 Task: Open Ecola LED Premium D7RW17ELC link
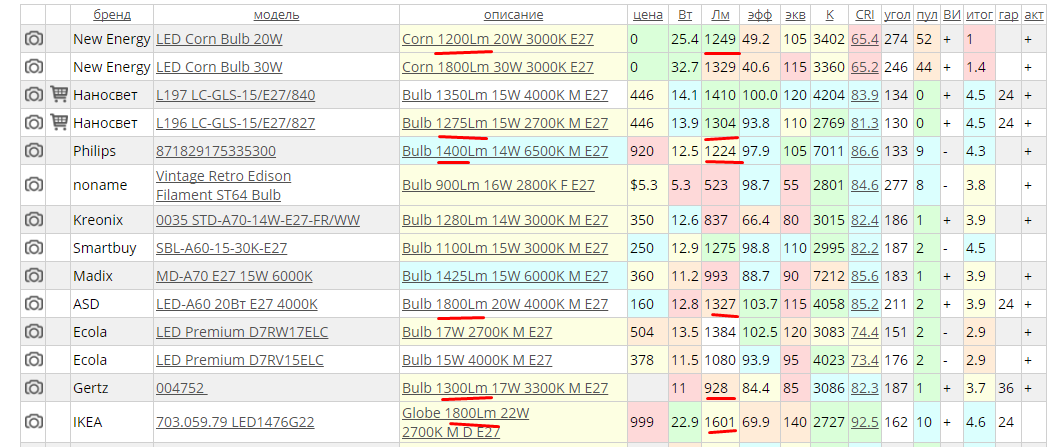coord(240,332)
